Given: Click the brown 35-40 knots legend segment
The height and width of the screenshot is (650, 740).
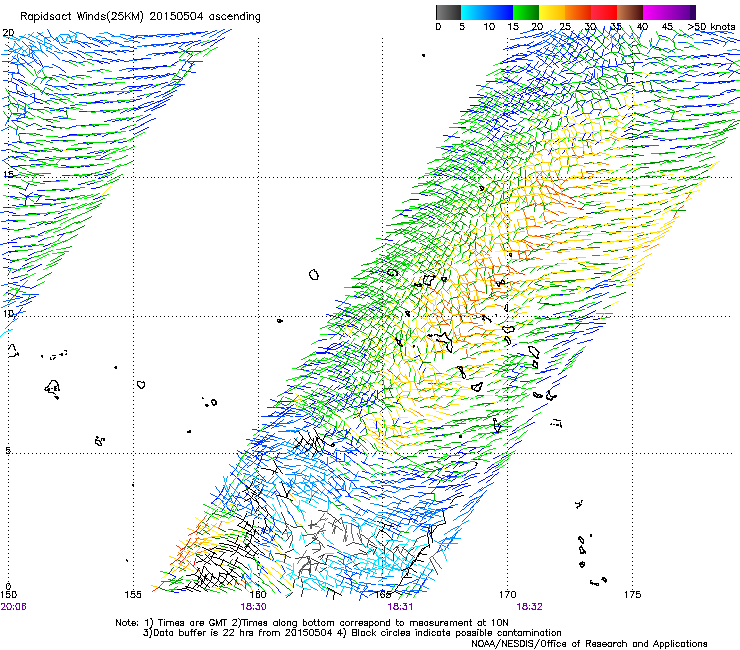Looking at the screenshot, I should click(x=630, y=12).
